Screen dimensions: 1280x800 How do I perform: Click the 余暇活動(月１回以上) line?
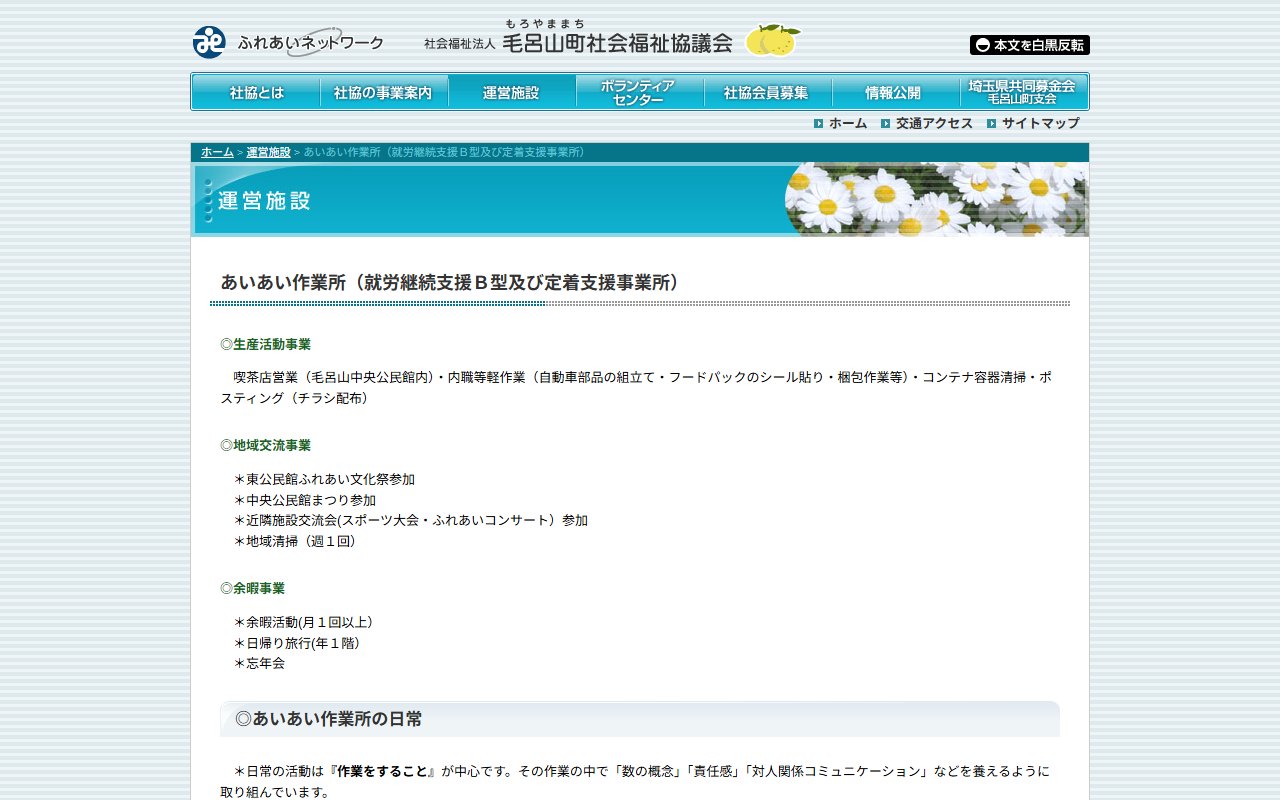[x=303, y=622]
